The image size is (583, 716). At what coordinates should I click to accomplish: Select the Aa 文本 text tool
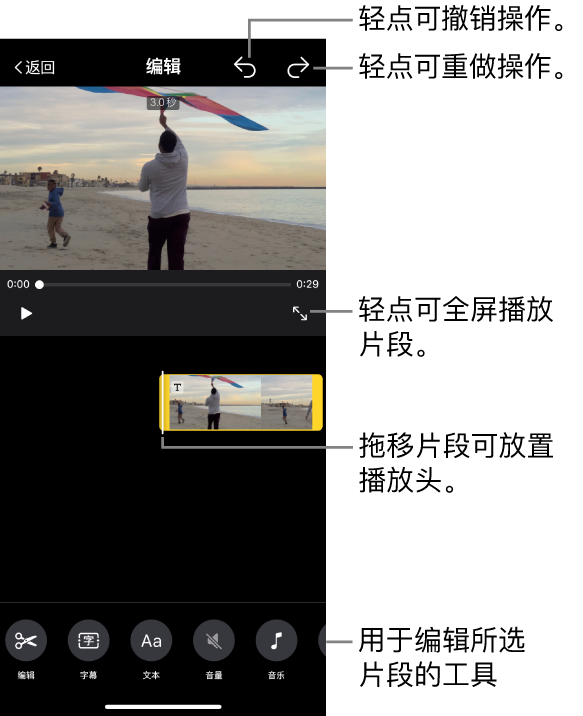[151, 641]
